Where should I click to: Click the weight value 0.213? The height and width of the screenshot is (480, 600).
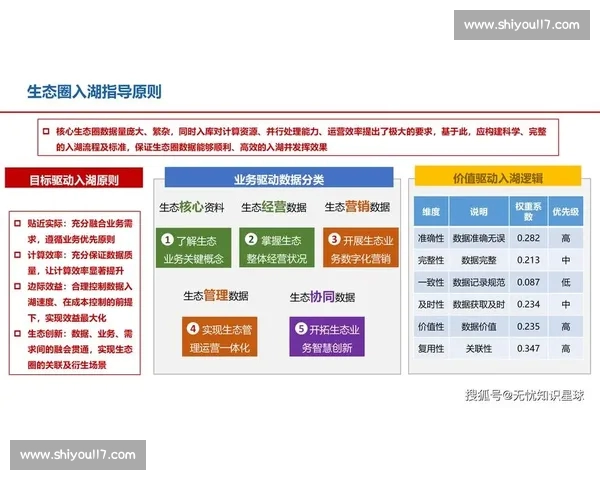[528, 260]
